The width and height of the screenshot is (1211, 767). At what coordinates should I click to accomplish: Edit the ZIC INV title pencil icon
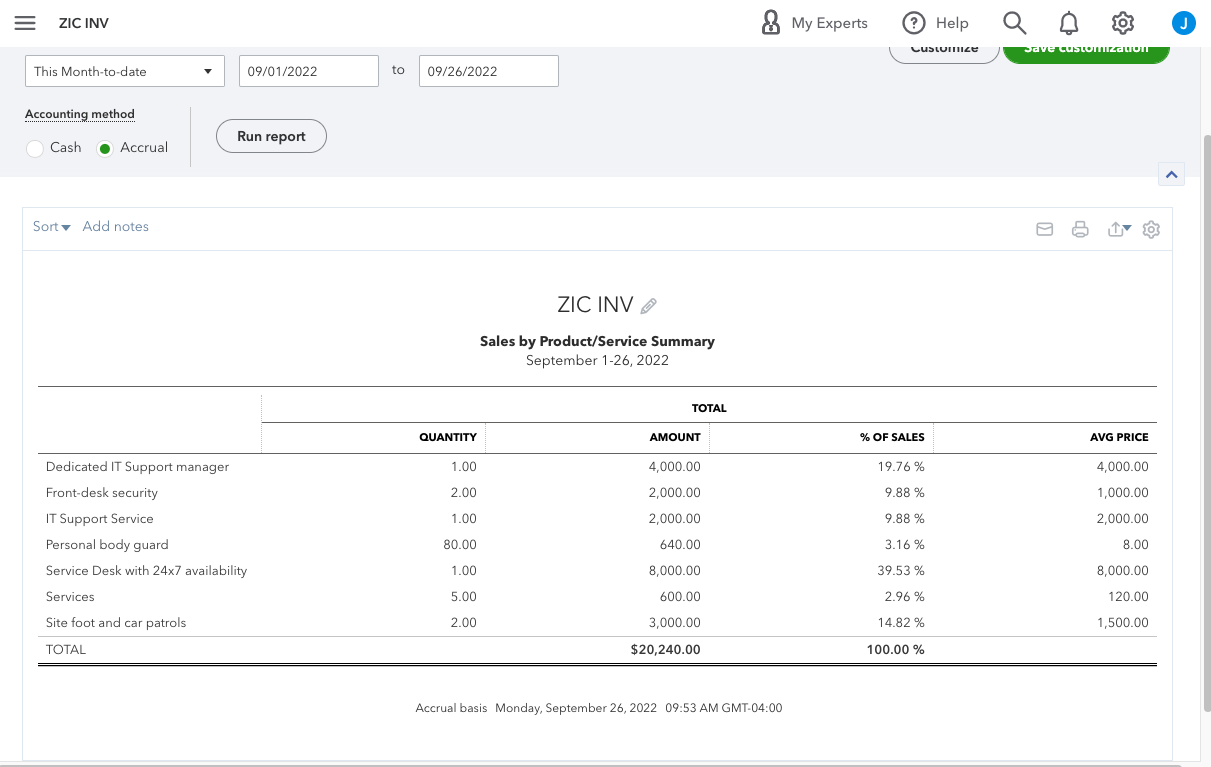click(x=649, y=306)
